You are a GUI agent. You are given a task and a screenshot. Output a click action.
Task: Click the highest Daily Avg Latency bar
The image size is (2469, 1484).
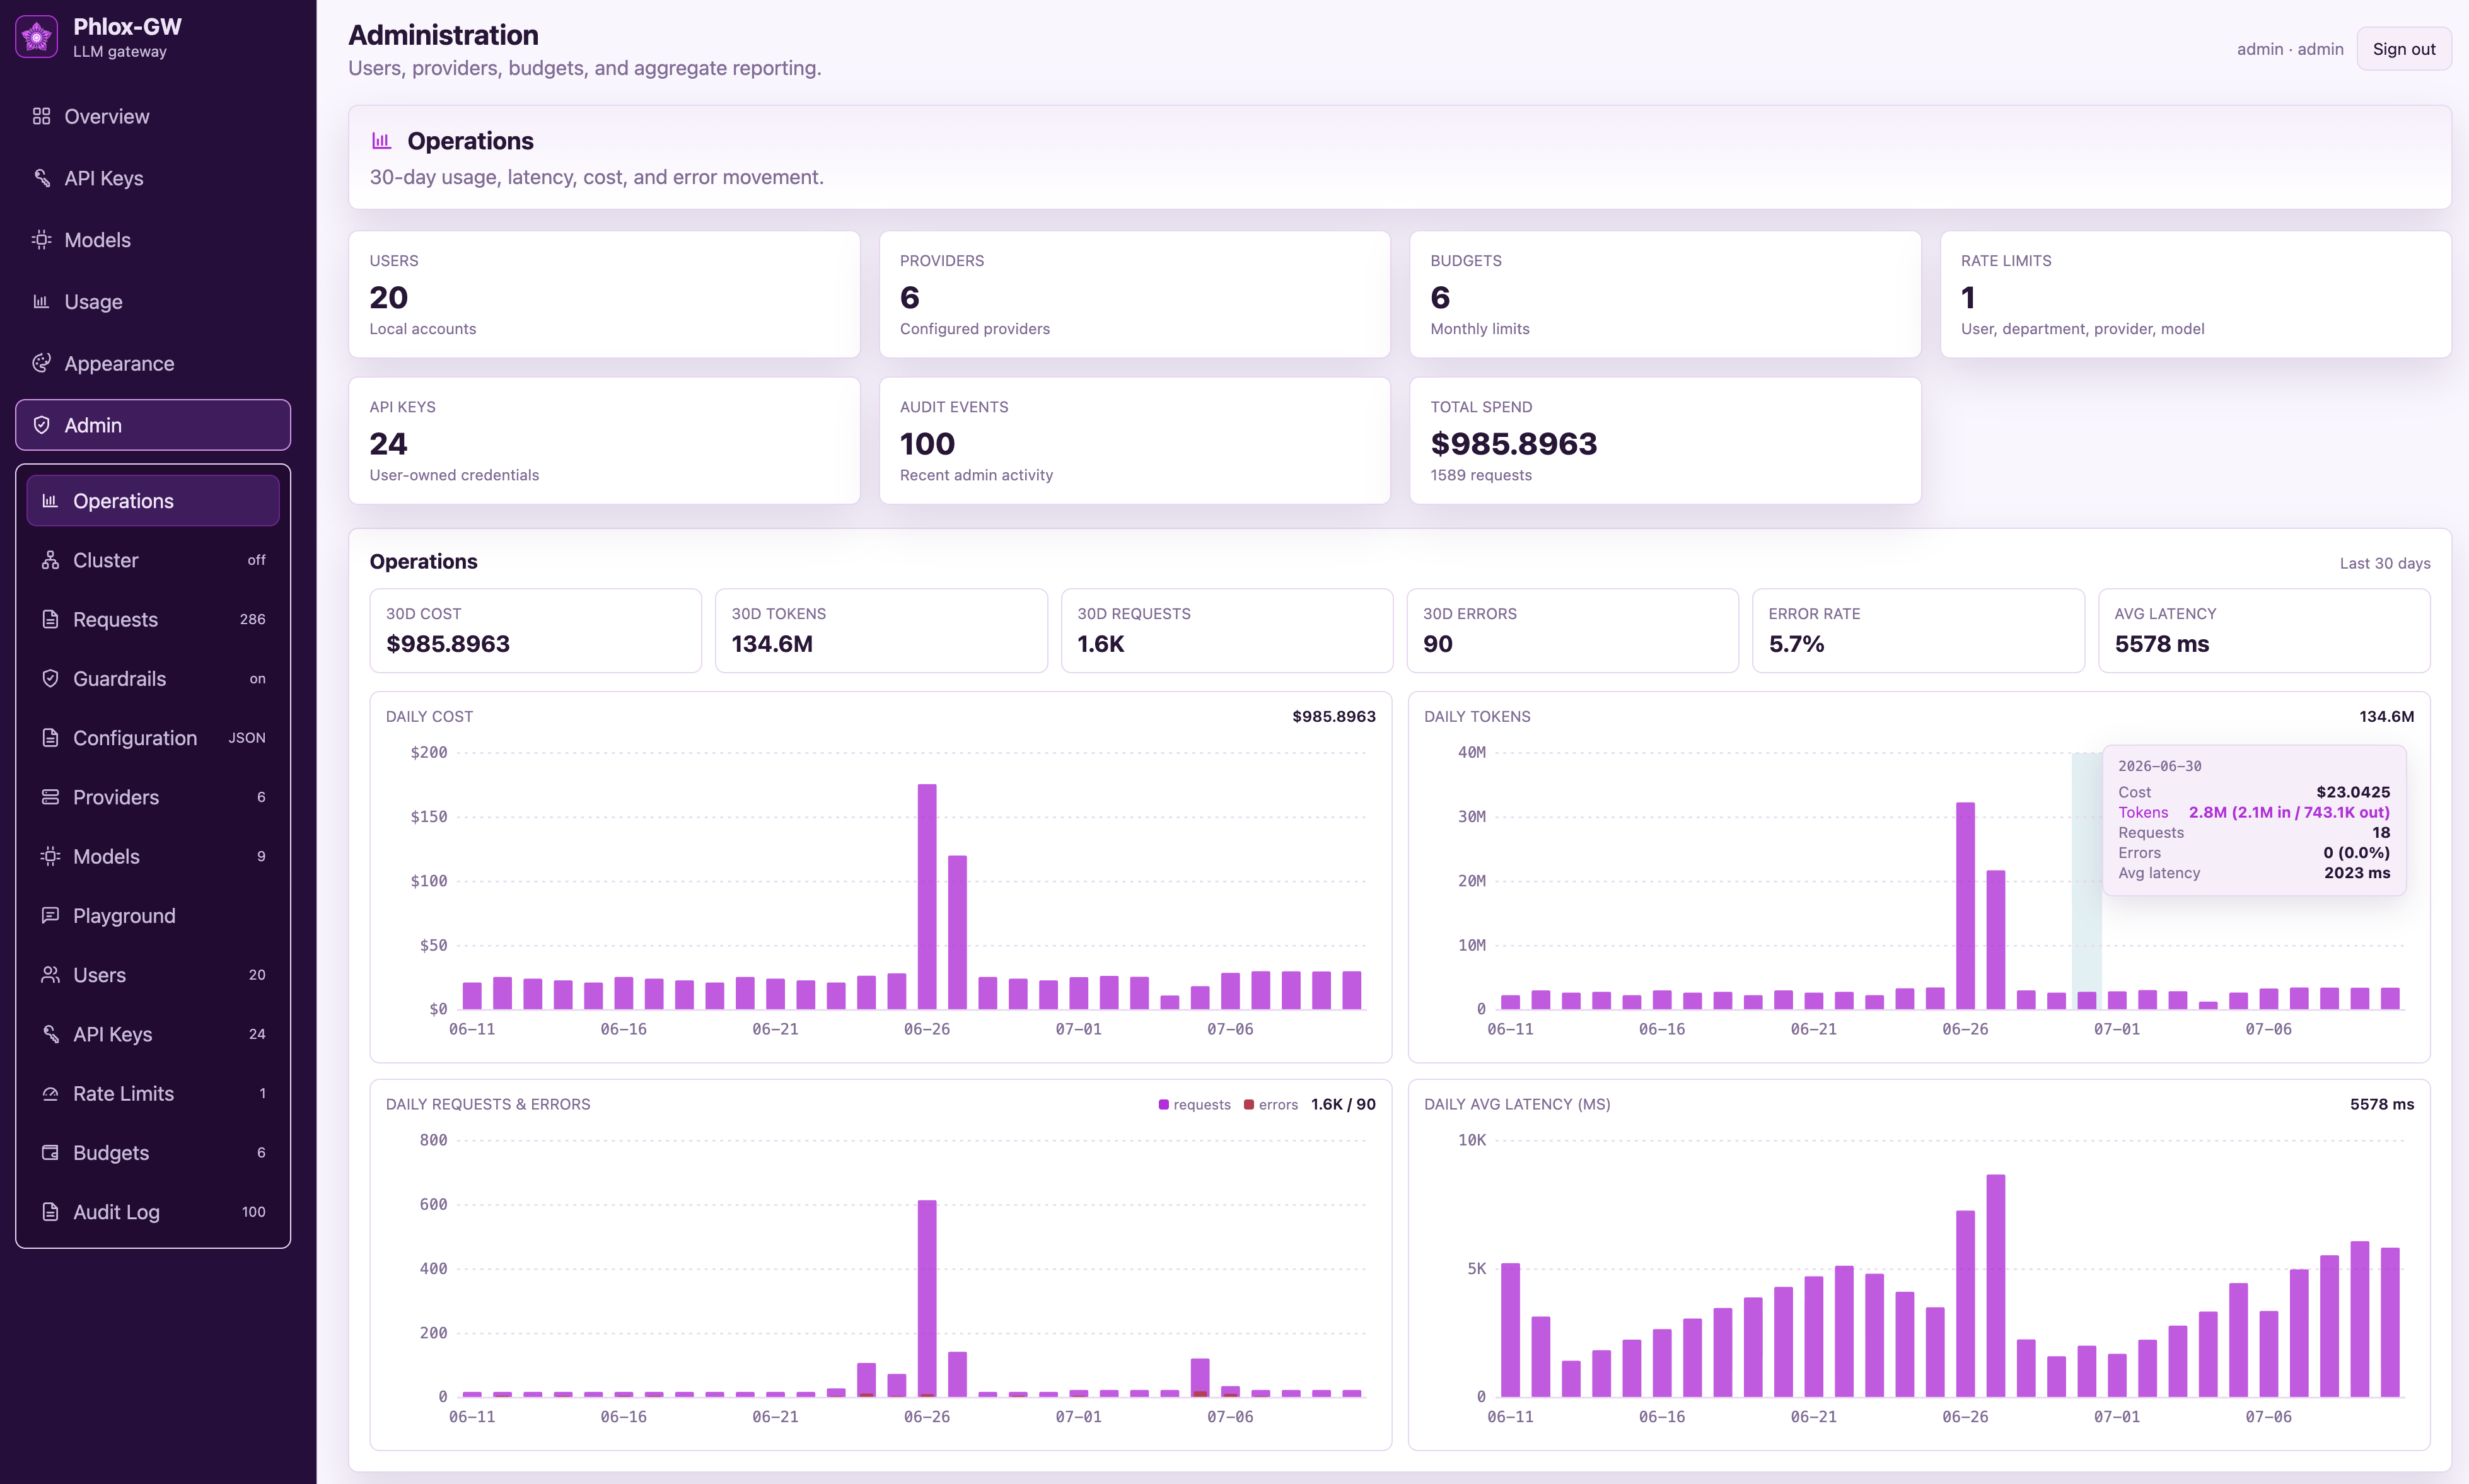[x=1995, y=1285]
